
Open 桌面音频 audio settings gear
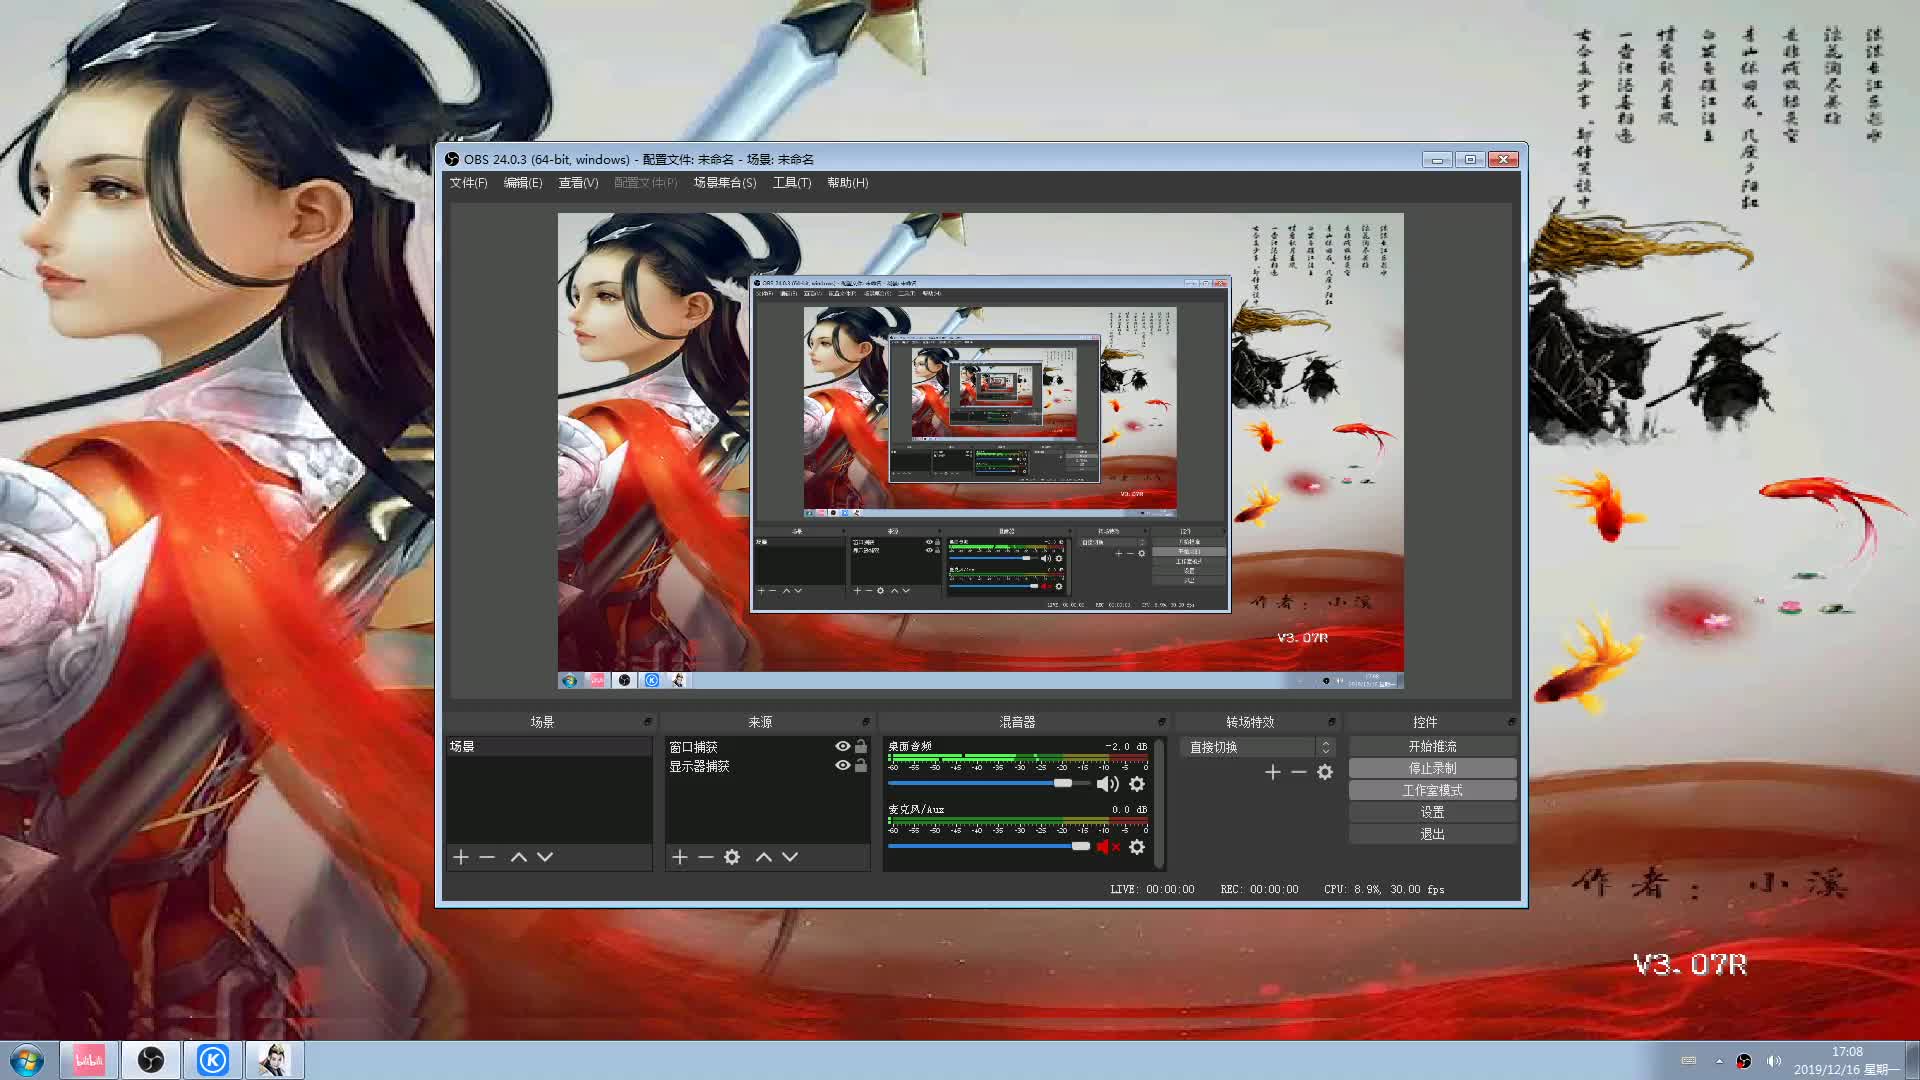1137,784
